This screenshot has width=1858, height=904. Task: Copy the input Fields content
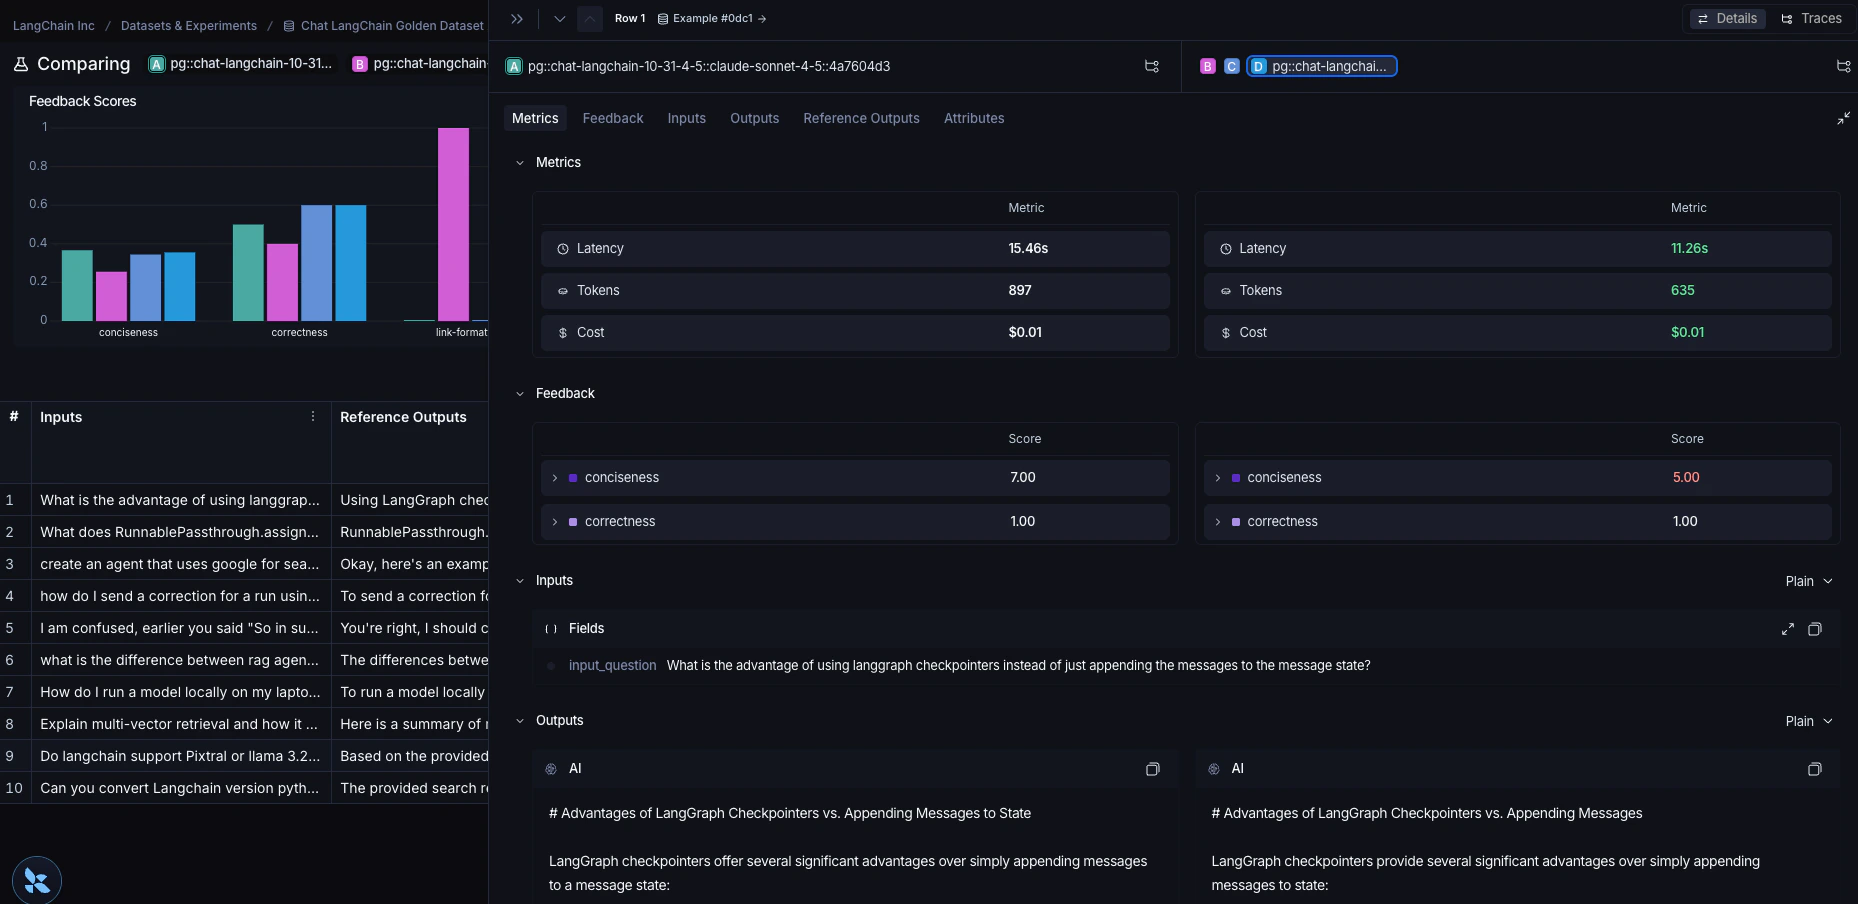[x=1816, y=630]
